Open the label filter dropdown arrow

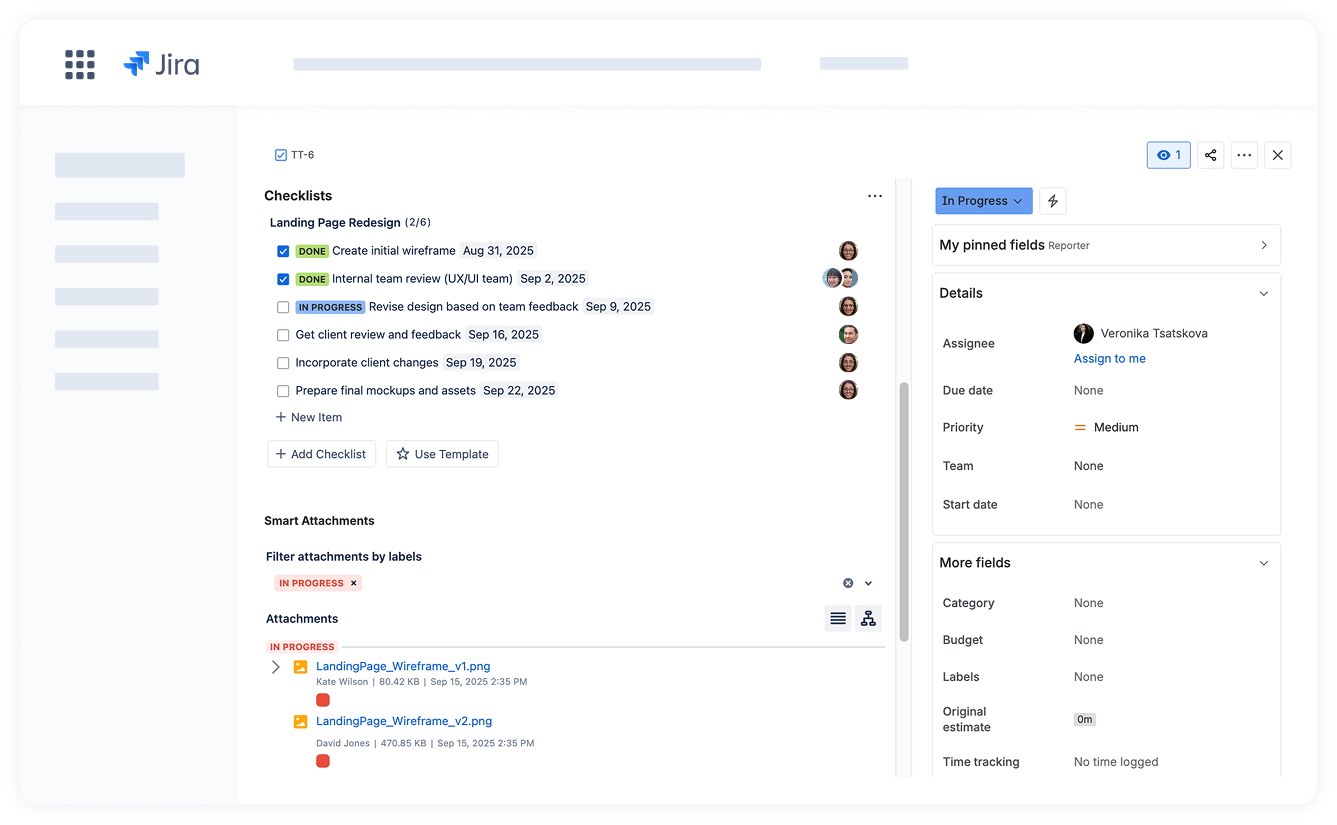(868, 583)
